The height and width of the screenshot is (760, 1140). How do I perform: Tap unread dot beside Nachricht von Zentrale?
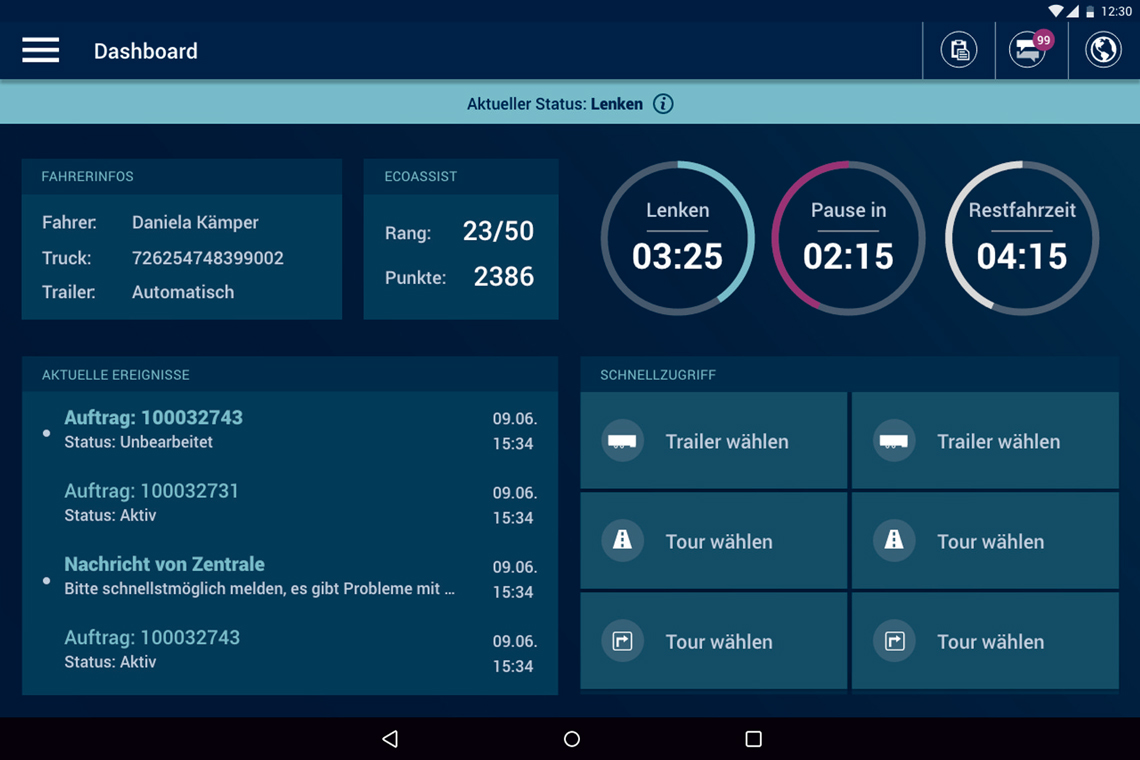[x=47, y=580]
